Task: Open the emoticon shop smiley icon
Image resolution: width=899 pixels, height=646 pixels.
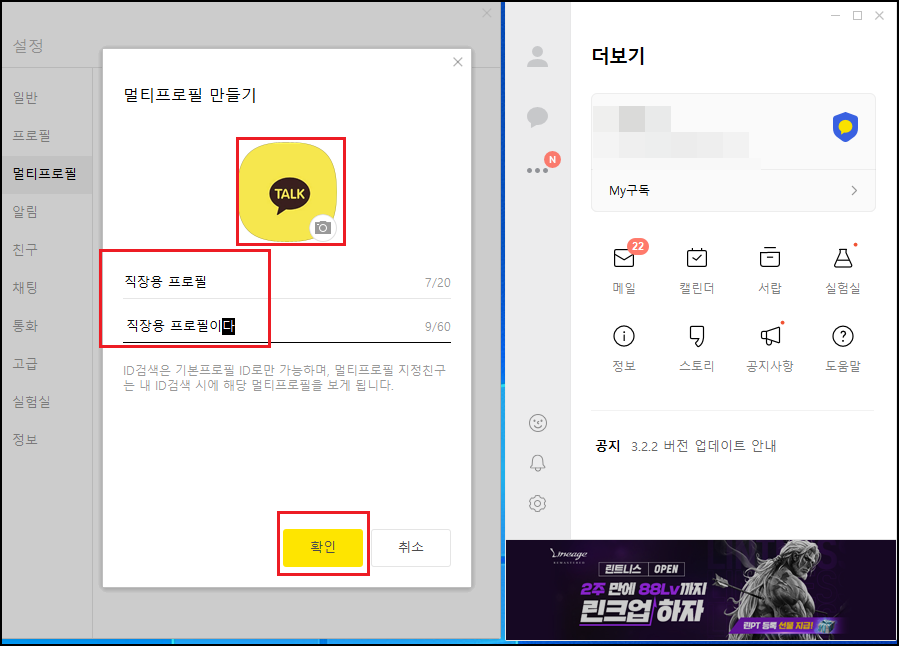Action: (538, 423)
